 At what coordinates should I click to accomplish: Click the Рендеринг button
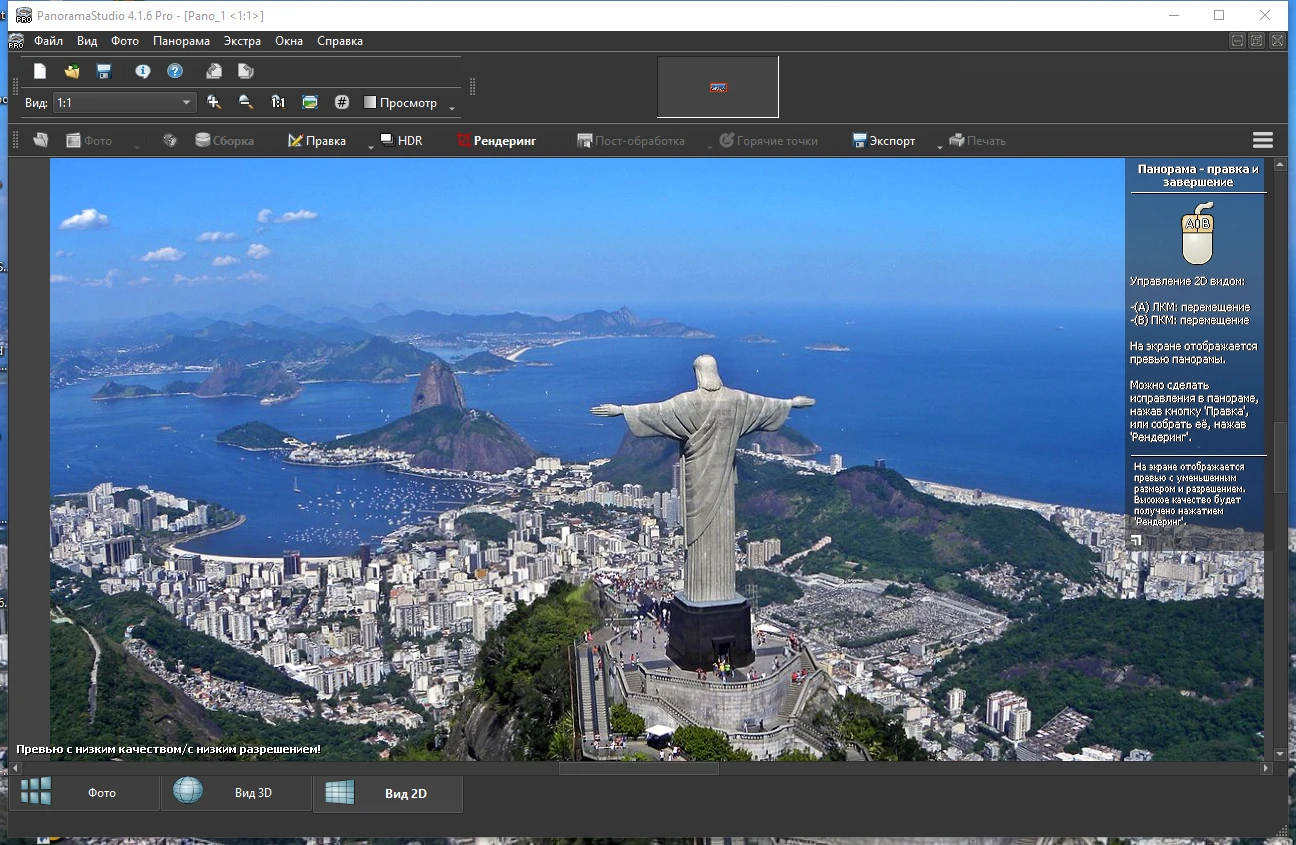click(496, 141)
